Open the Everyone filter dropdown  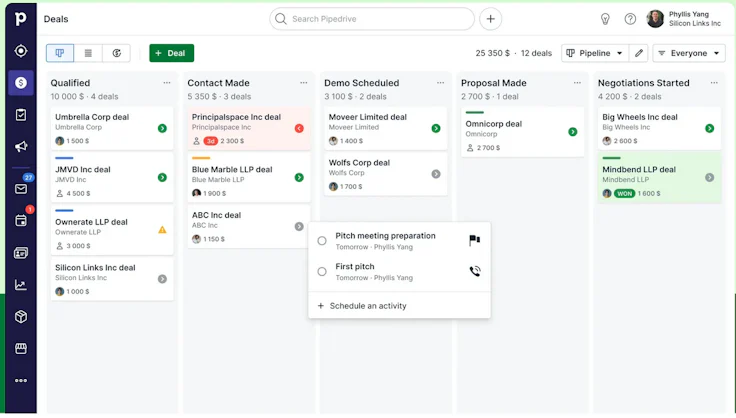(x=689, y=53)
